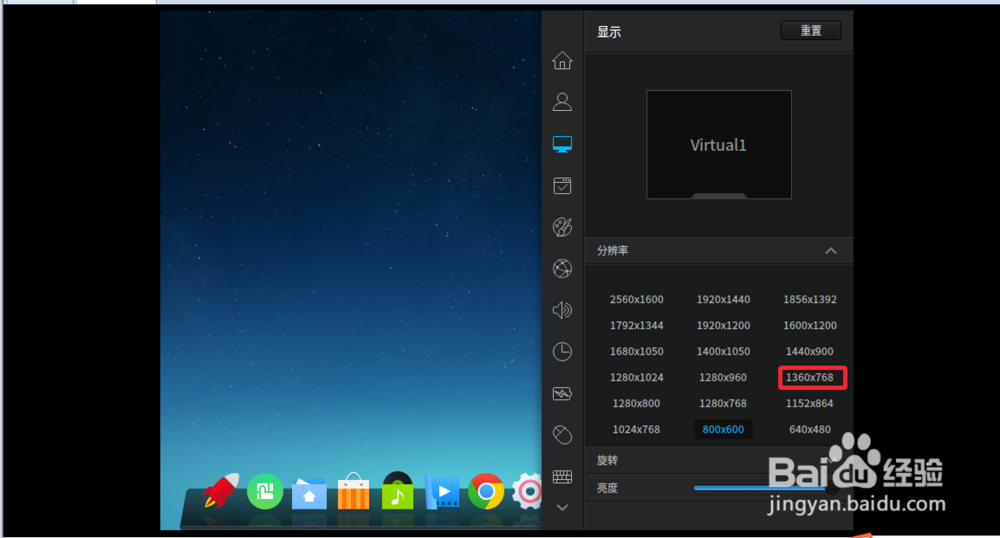Choose resolution 1920x1200
The width and height of the screenshot is (1000, 538).
723,326
